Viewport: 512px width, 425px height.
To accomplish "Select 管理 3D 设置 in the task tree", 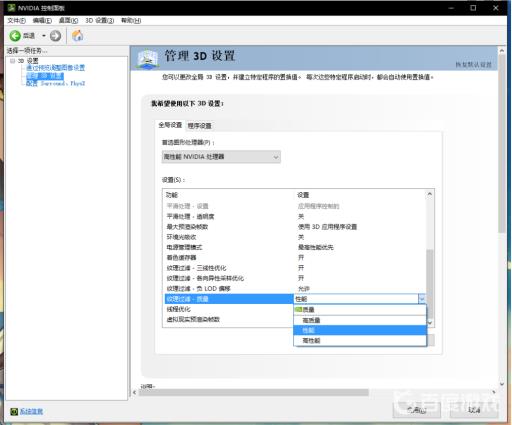I will pyautogui.click(x=45, y=76).
